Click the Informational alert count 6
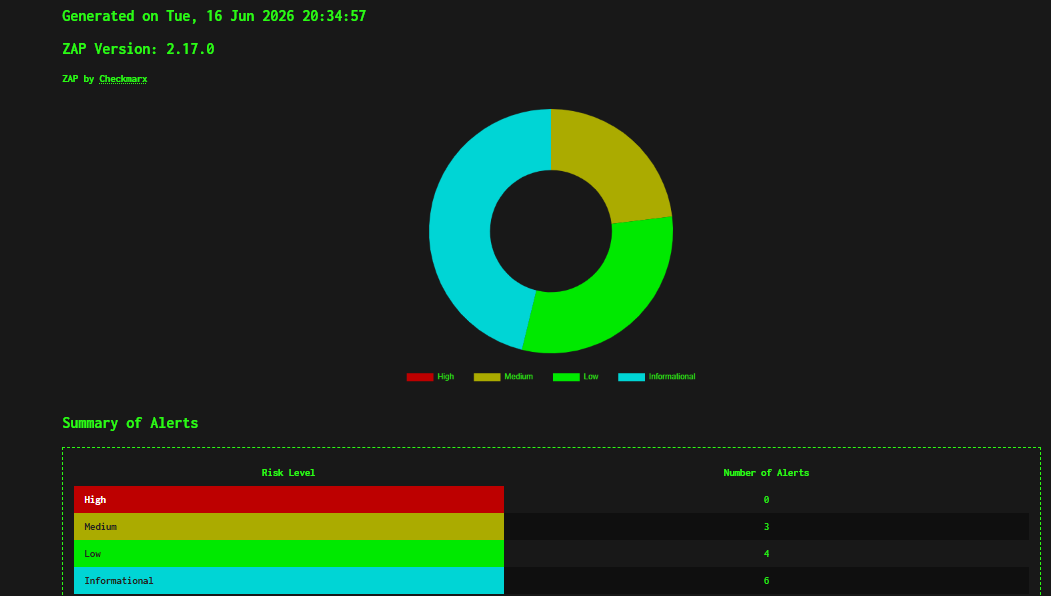 tap(766, 581)
